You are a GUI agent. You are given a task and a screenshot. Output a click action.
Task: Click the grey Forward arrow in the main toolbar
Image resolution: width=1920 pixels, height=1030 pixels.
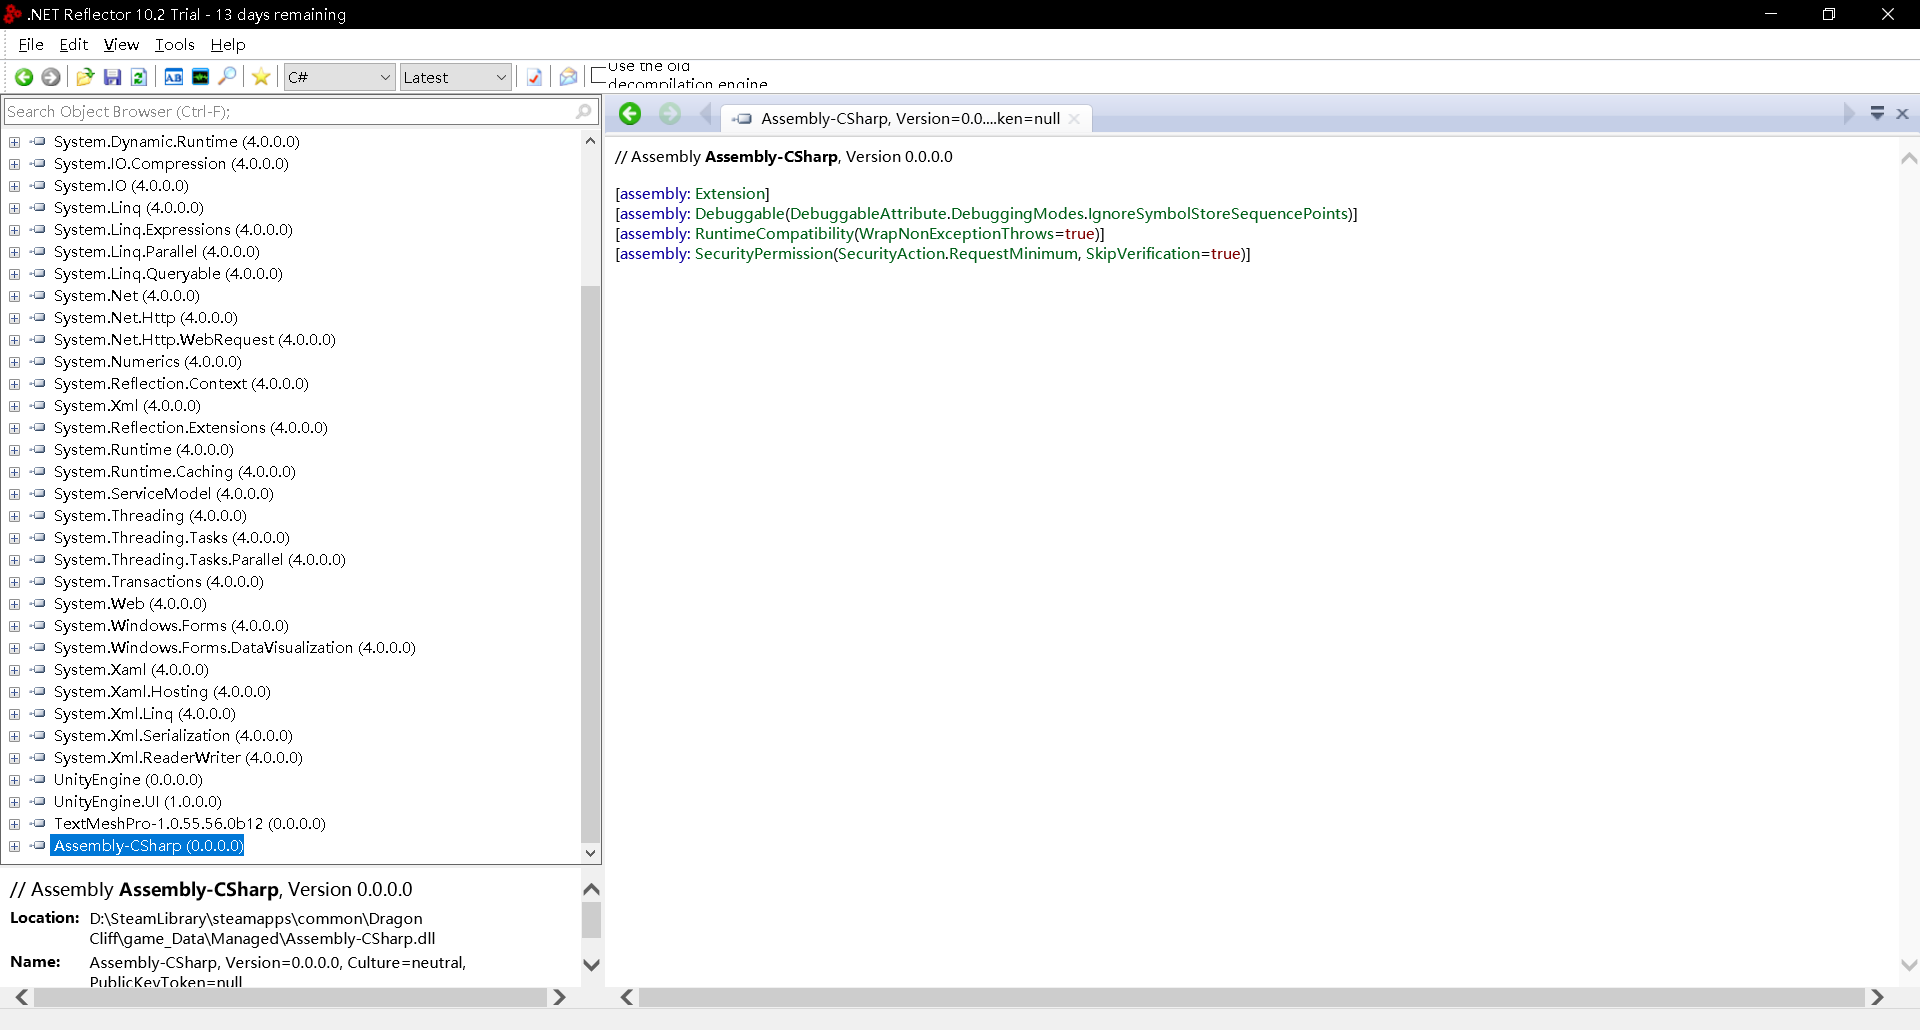(50, 77)
